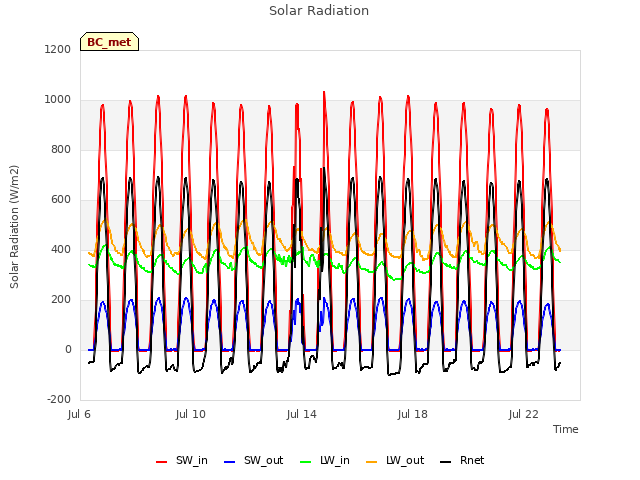
Task: Click the Solar Radiation (W/m2) y-axis label
Action: (14, 227)
